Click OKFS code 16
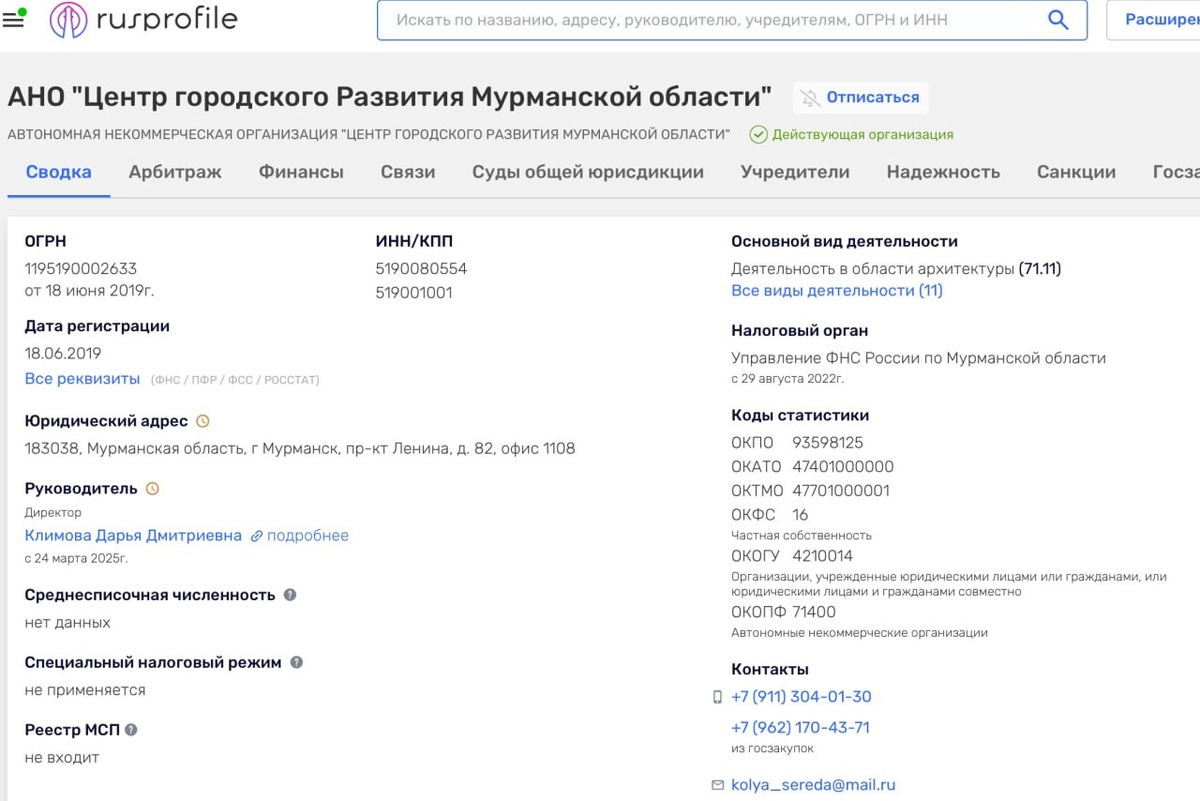Screen dimensions: 1200x801 pos(800,515)
